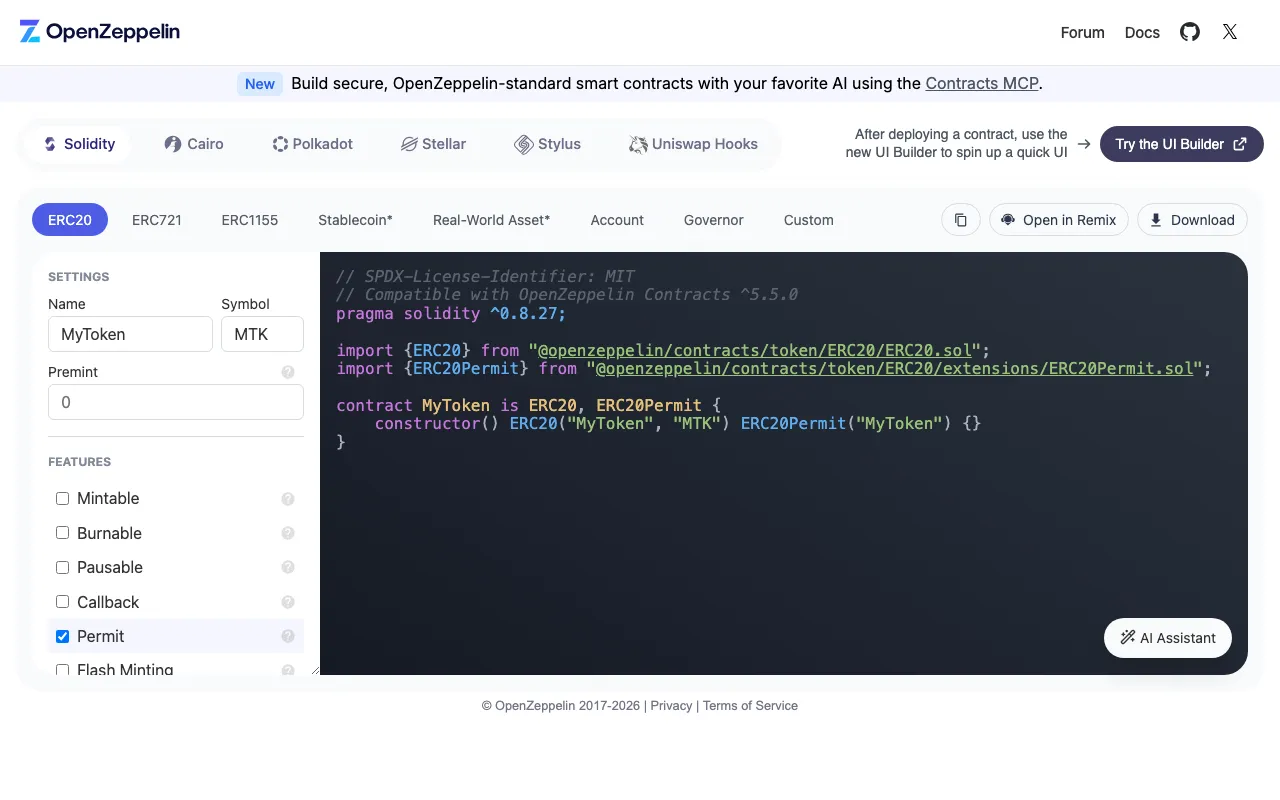
Task: Switch to the Polkadot tab
Action: (313, 144)
